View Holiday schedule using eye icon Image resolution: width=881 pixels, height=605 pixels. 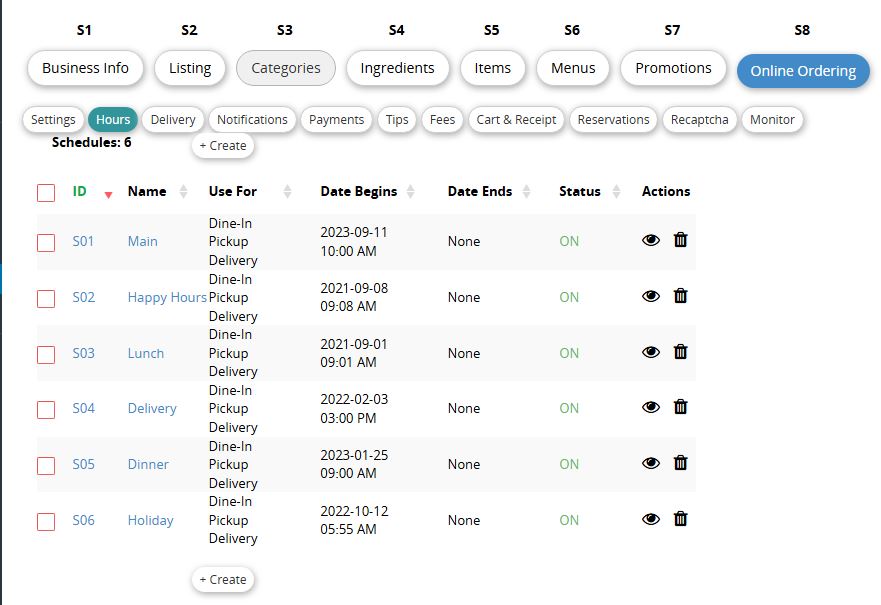[651, 519]
